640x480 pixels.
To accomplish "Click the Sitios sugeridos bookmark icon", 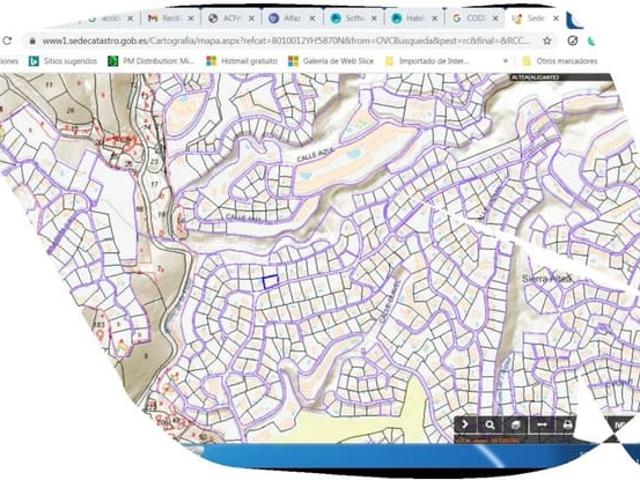I will pos(34,61).
